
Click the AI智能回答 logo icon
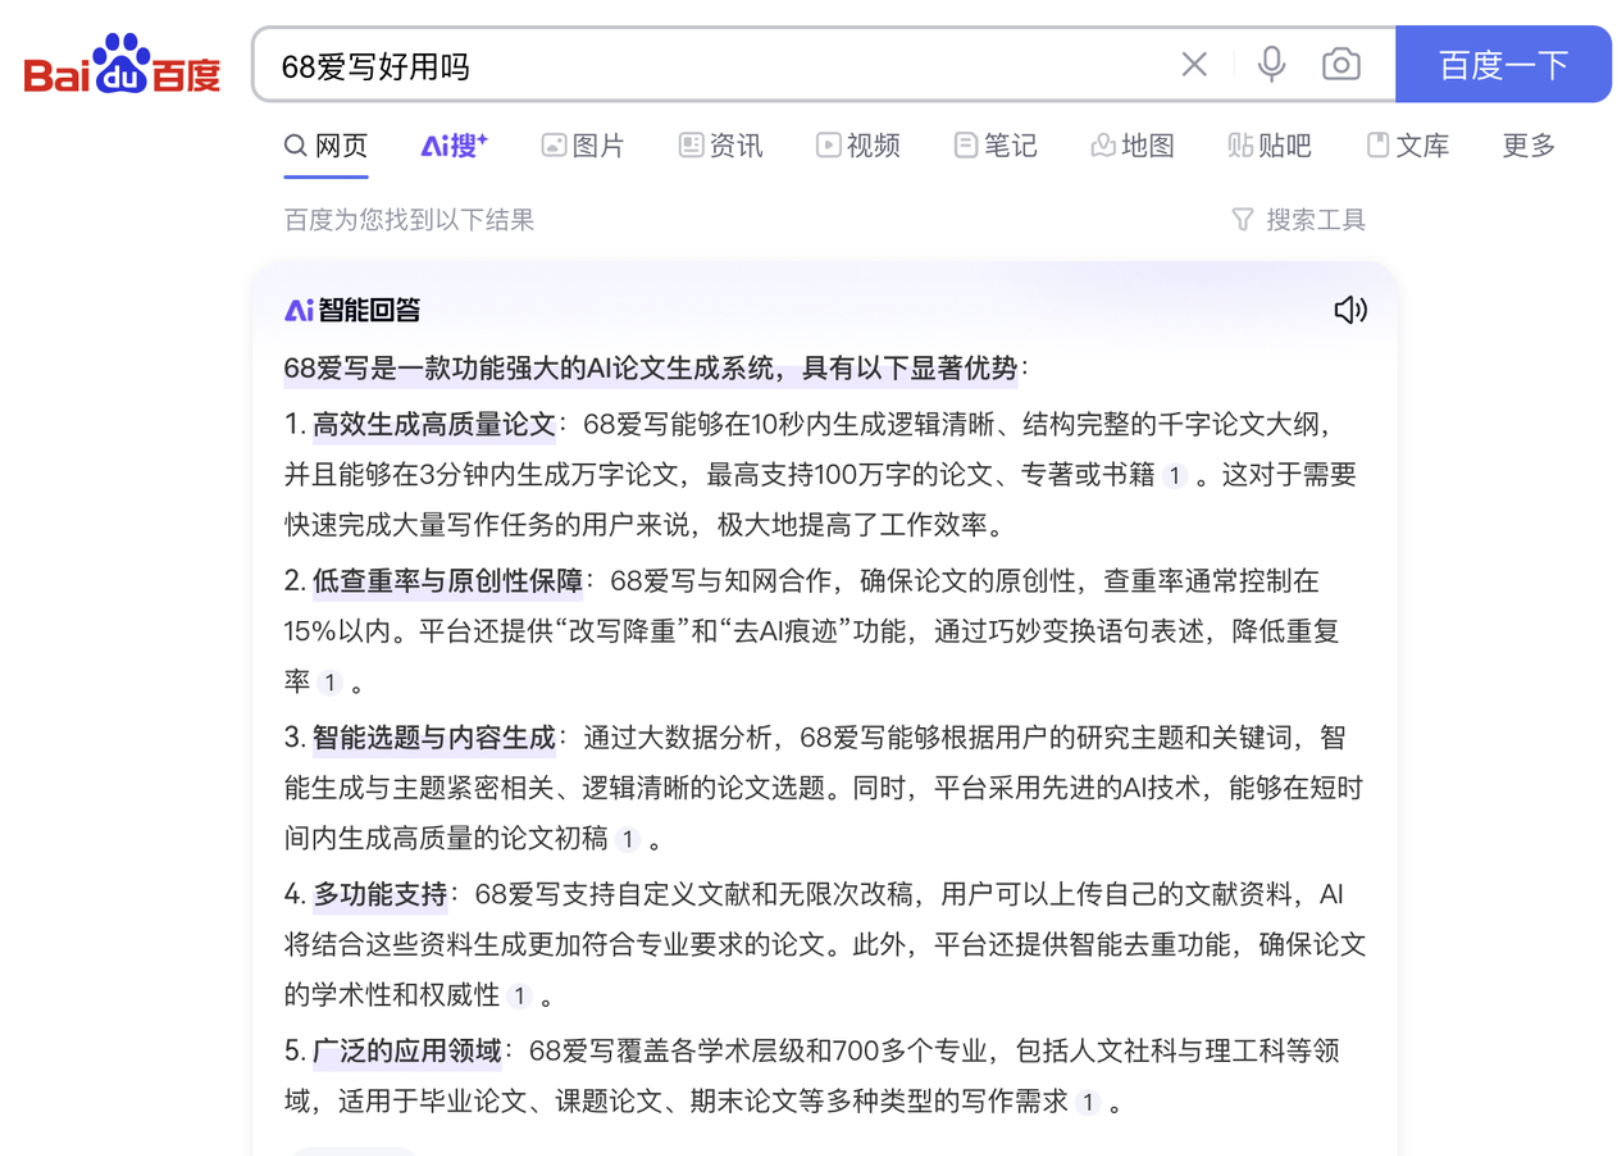(299, 310)
